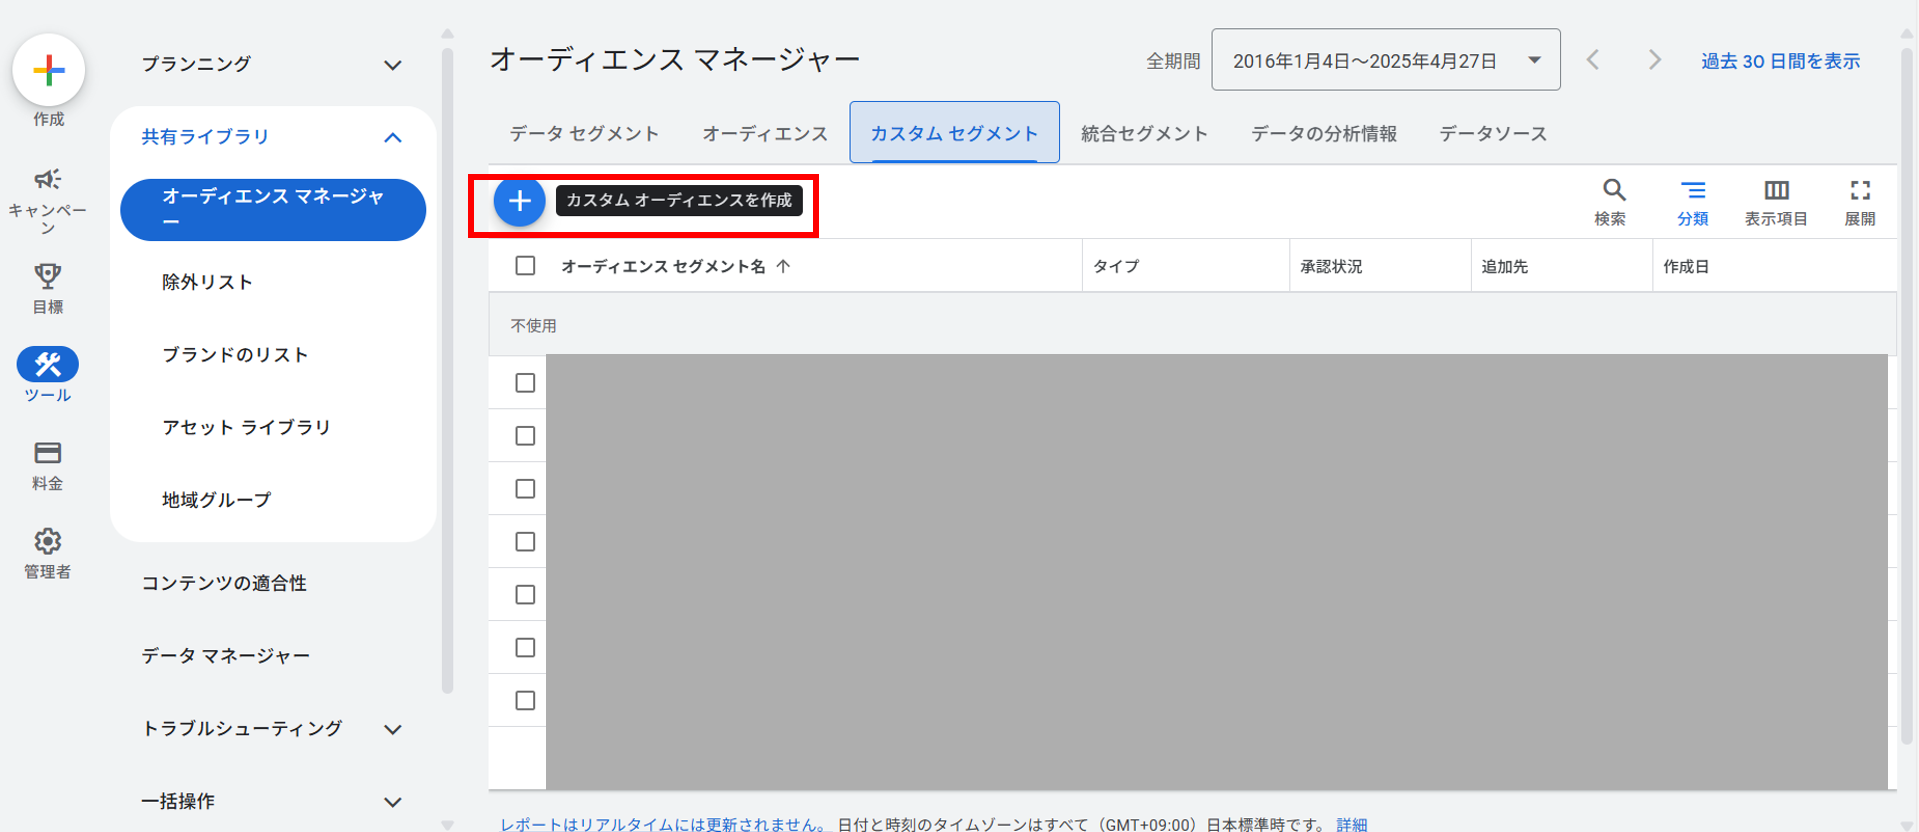The height and width of the screenshot is (832, 1919).
Task: Open アセット ライブラリ in sidebar
Action: click(246, 427)
